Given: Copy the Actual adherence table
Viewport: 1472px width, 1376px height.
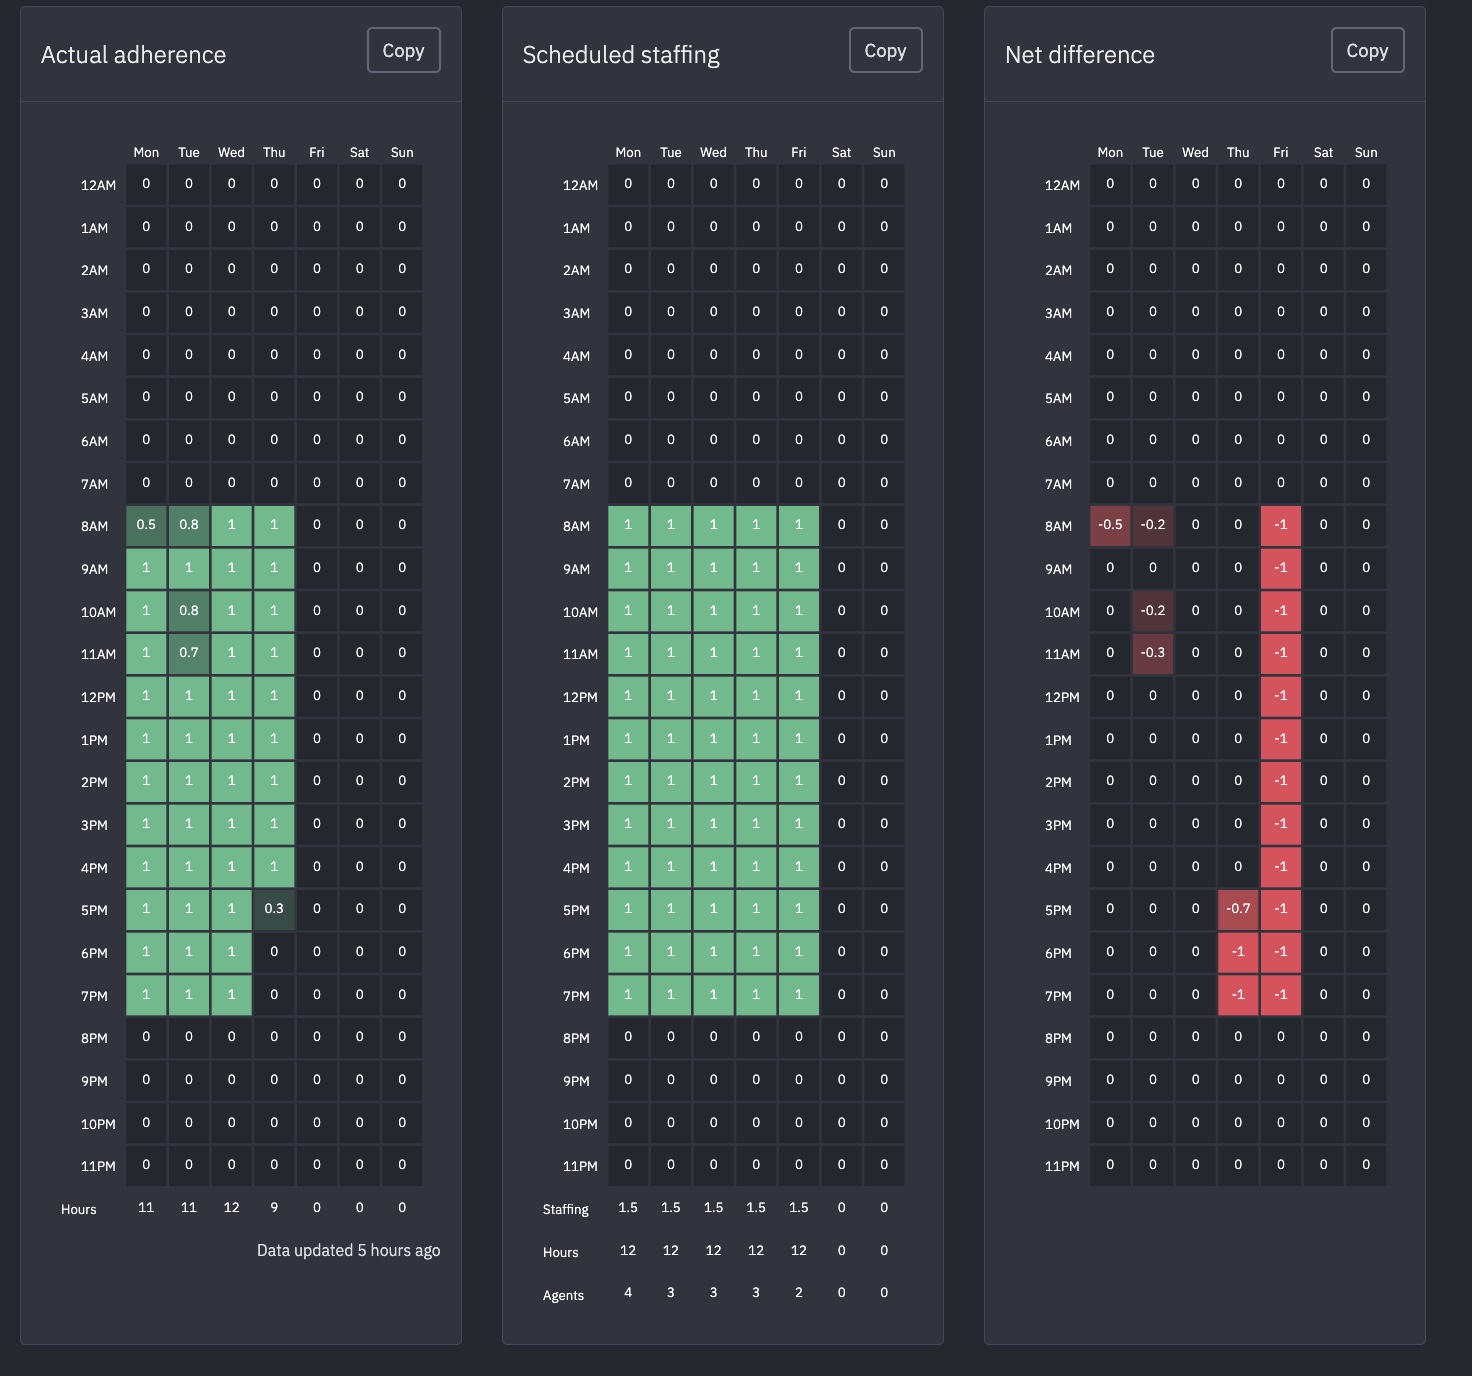Looking at the screenshot, I should (x=404, y=50).
